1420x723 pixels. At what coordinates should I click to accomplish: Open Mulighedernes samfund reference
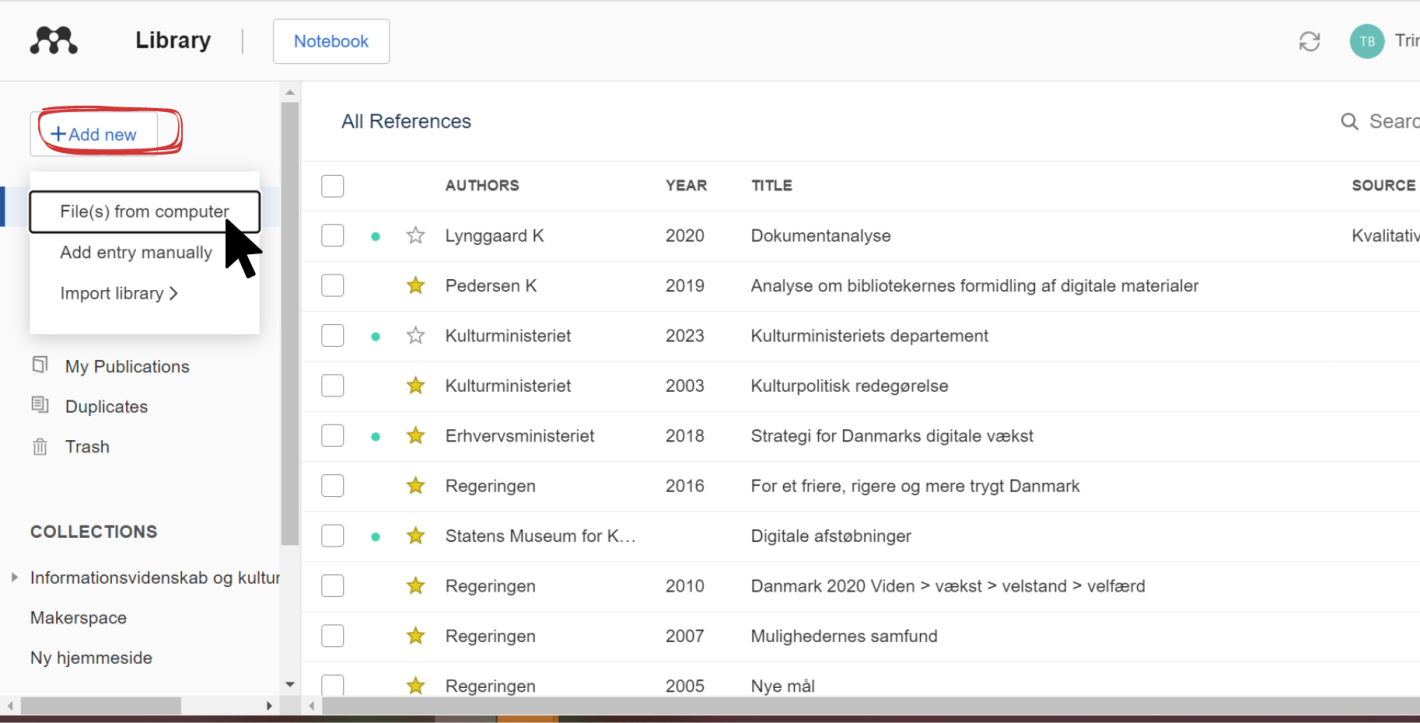(x=844, y=636)
